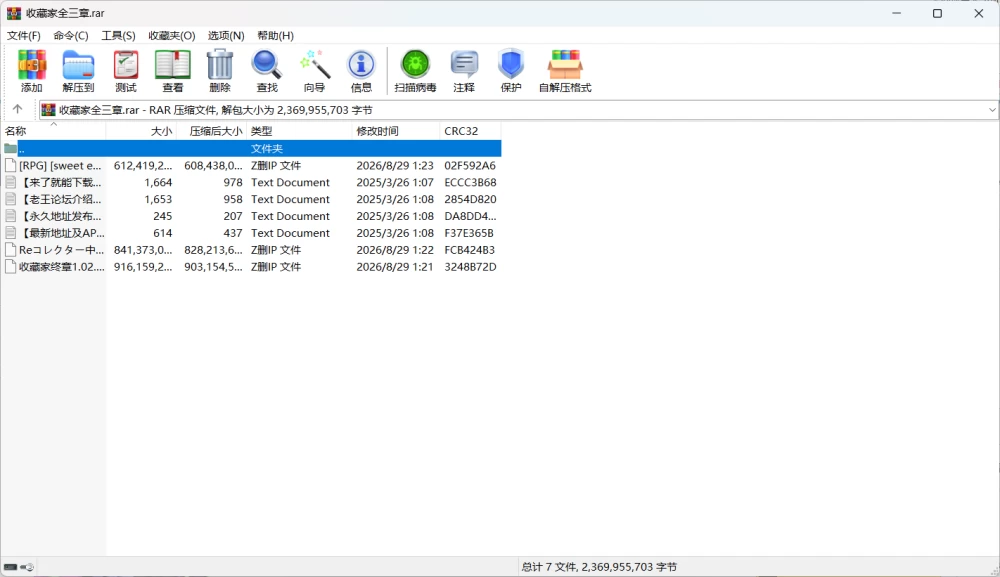Sort by 修改时间 column header

(x=395, y=131)
